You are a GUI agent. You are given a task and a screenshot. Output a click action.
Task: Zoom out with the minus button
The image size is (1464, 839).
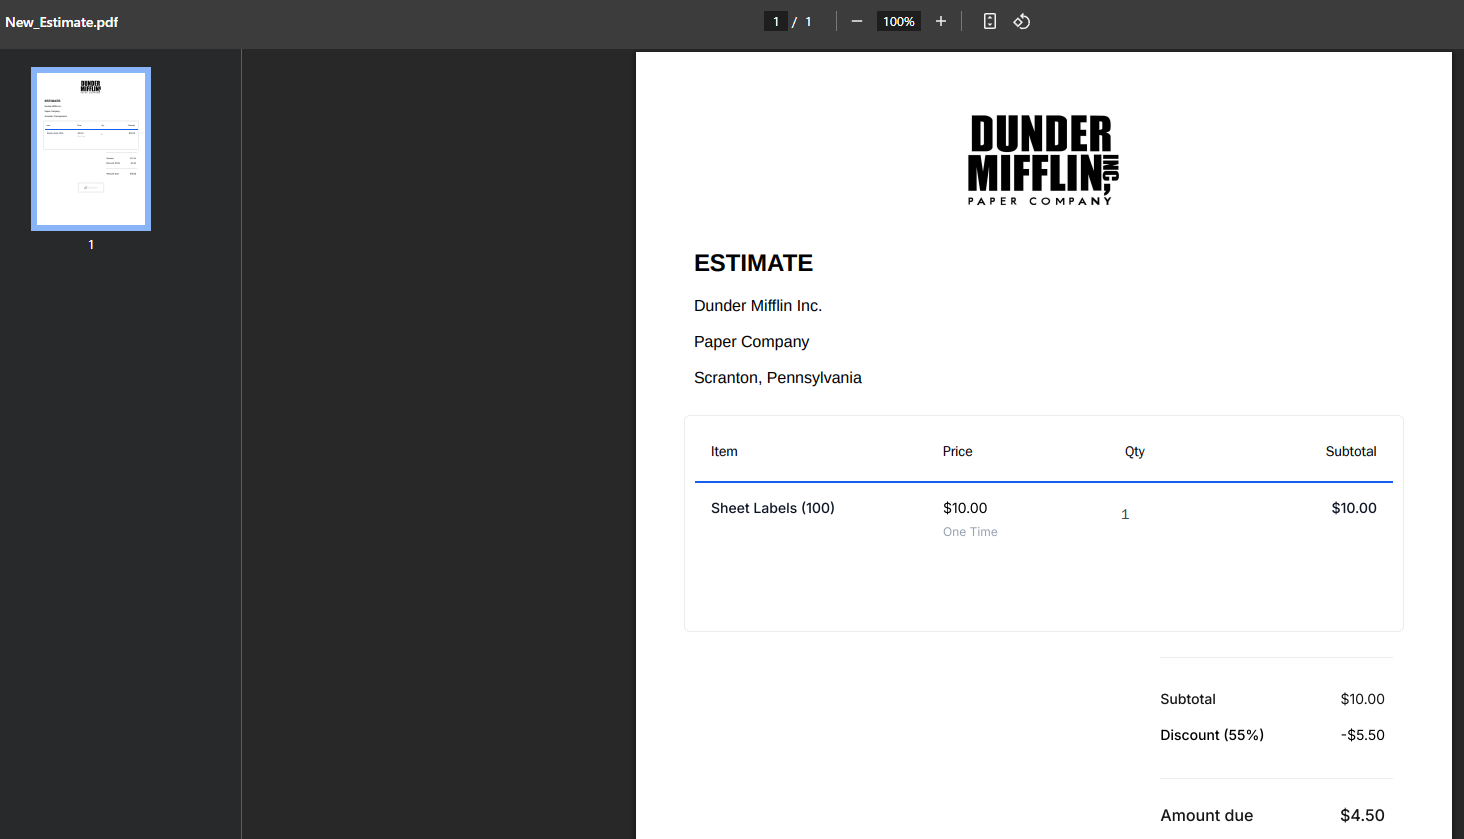857,21
